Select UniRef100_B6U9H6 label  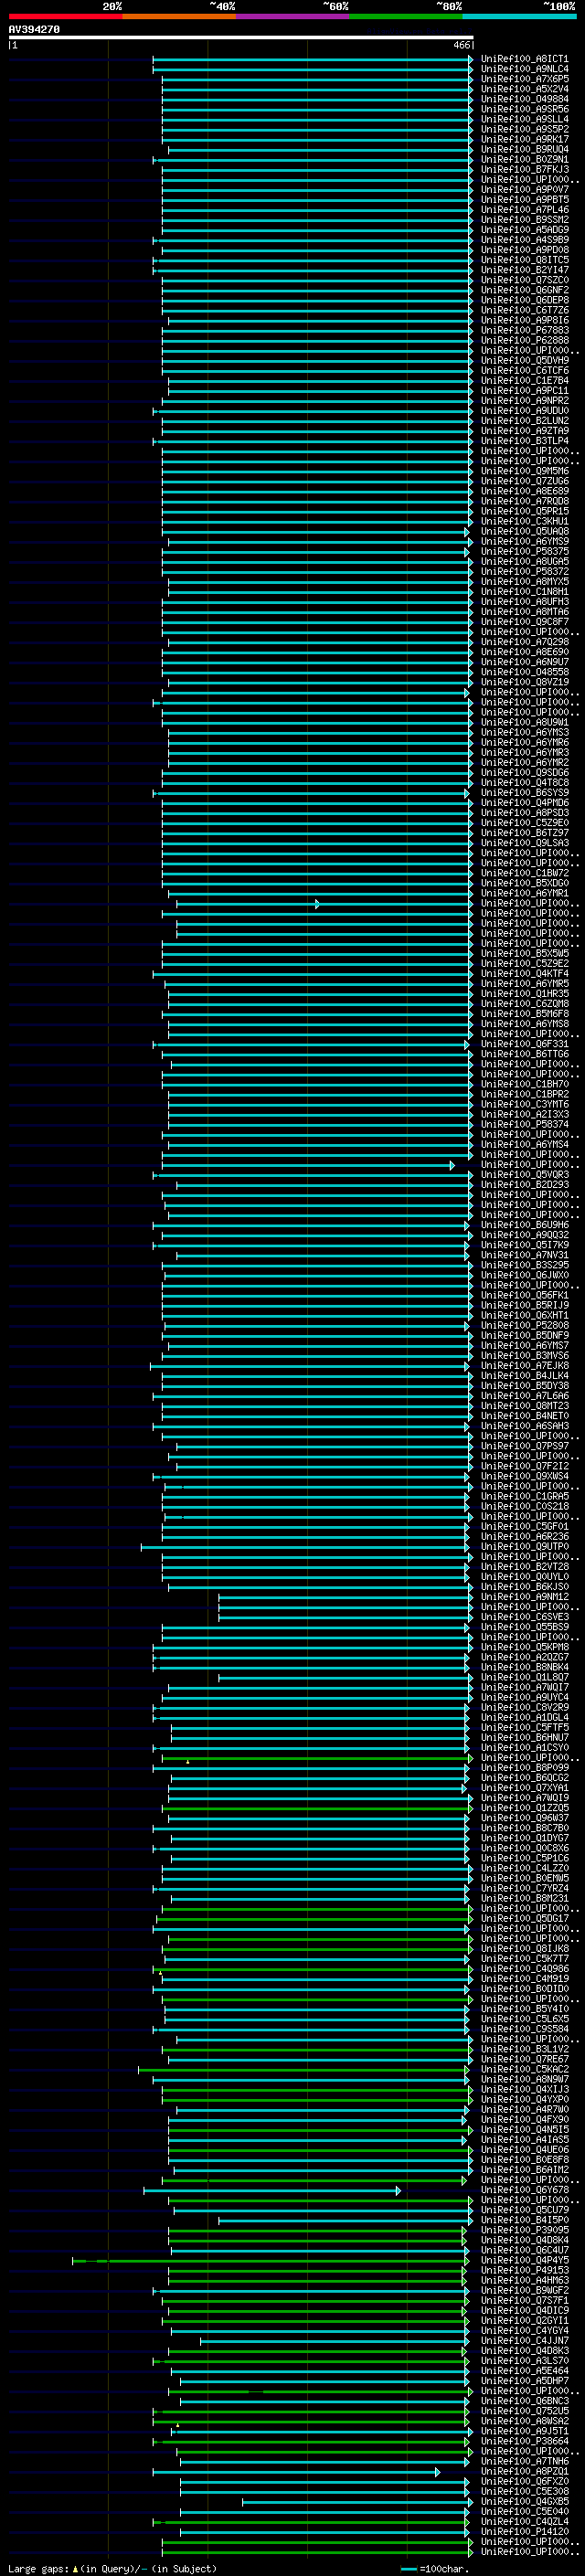tap(525, 1224)
